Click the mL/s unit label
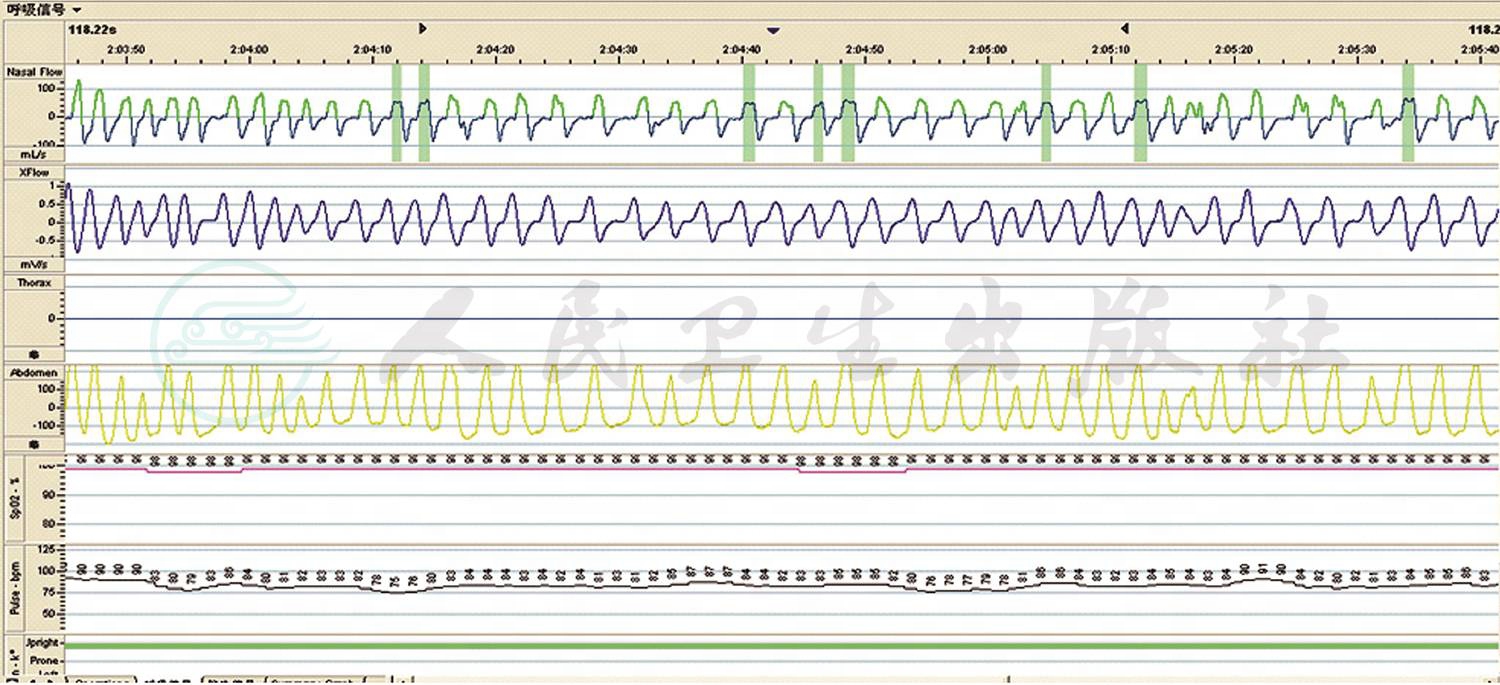Screen dimensions: 1500x685 (x=35, y=155)
